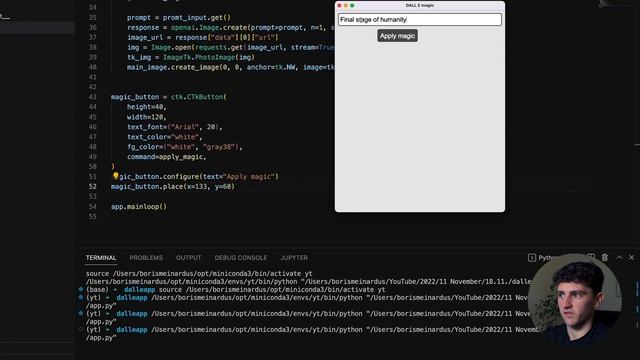The height and width of the screenshot is (360, 640).
Task: Kill terminal with the trash icon
Action: (x=604, y=258)
